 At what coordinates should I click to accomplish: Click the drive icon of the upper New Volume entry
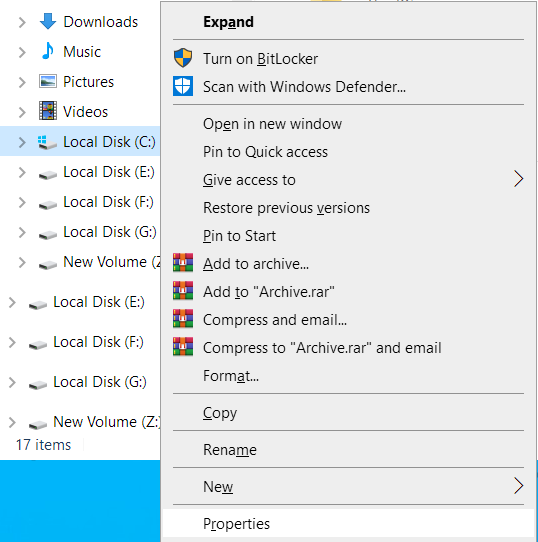coord(48,264)
